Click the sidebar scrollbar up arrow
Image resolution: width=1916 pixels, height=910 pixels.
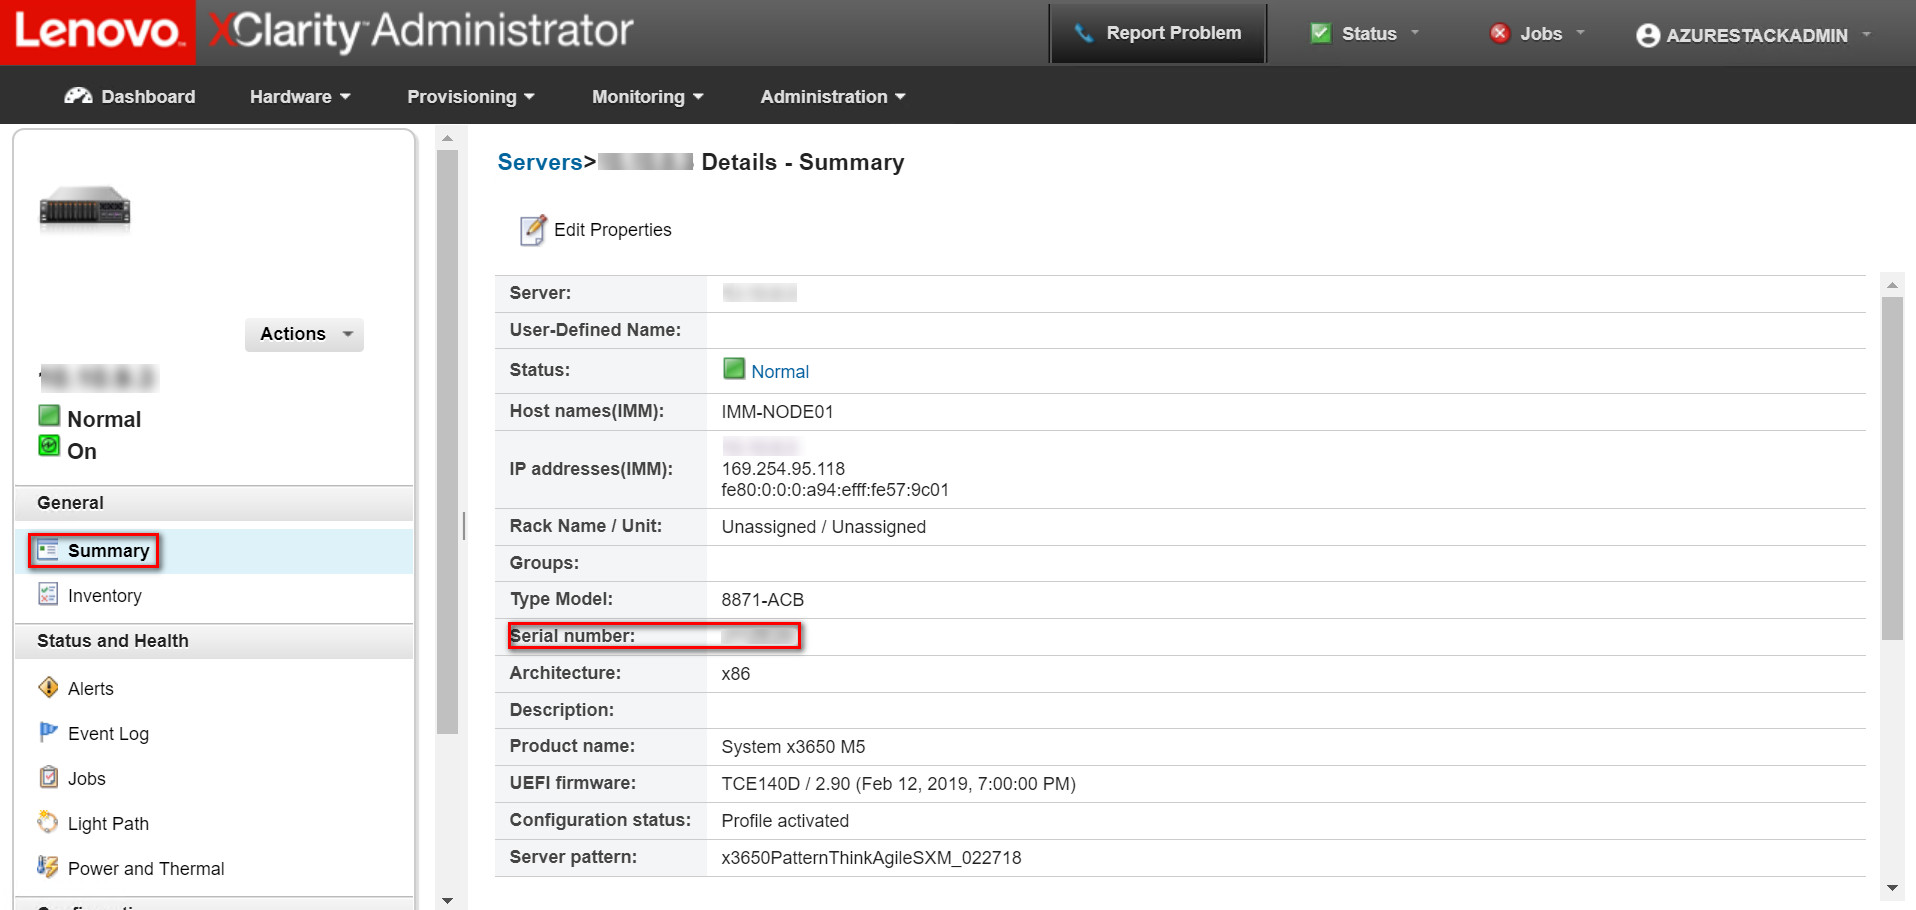pyautogui.click(x=447, y=139)
